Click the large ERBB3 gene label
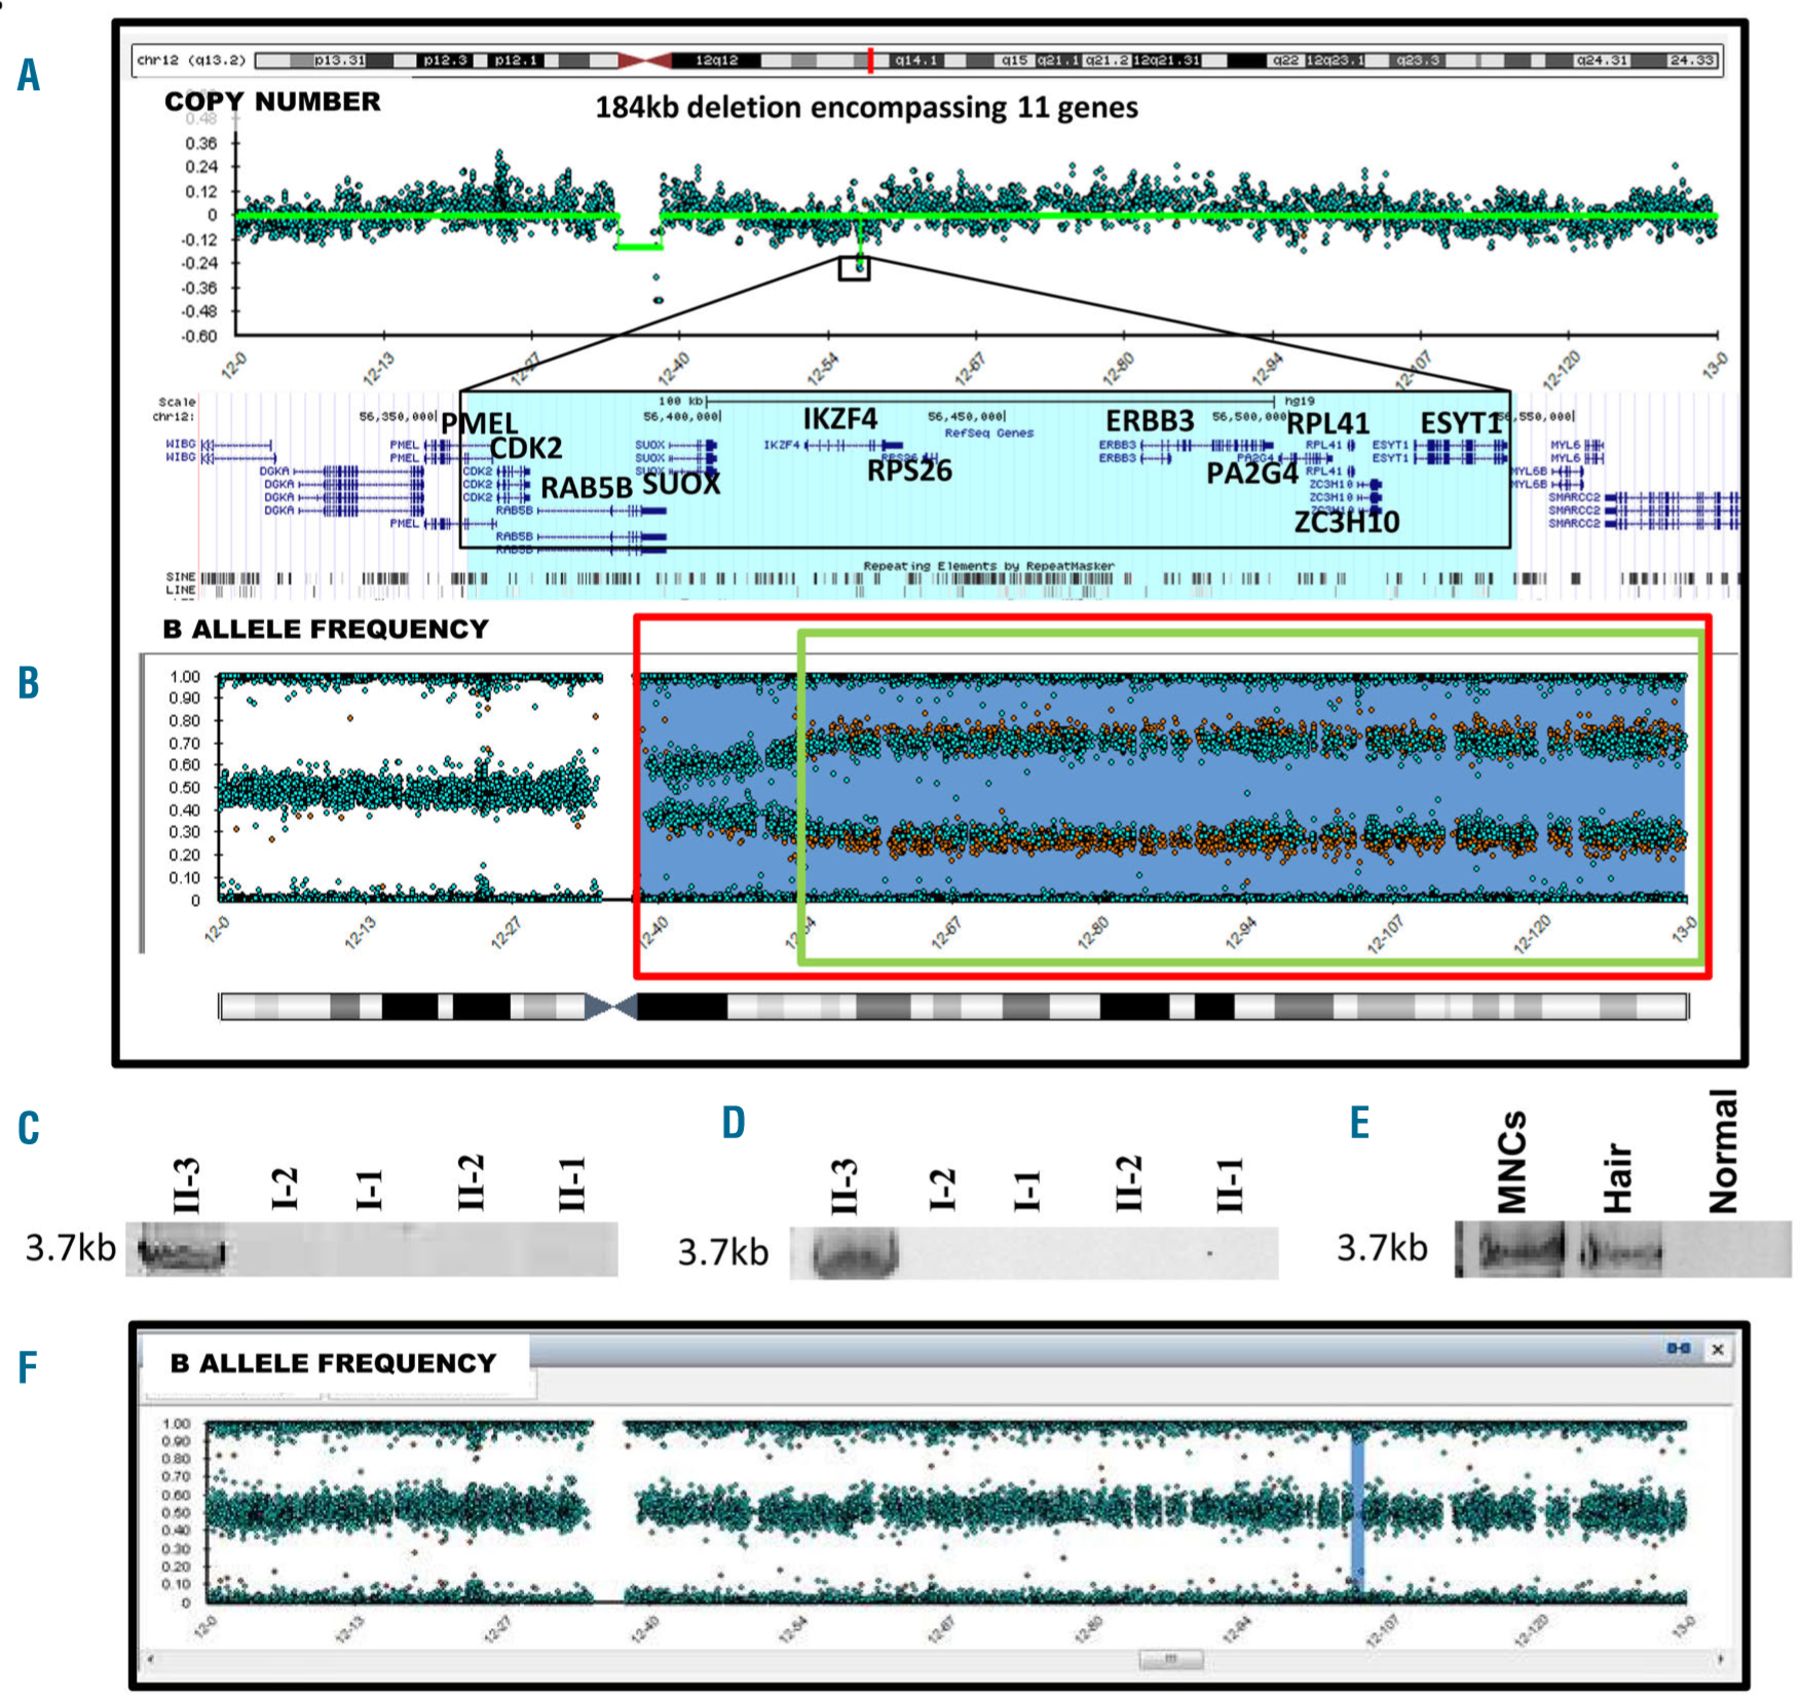 (x=1149, y=420)
